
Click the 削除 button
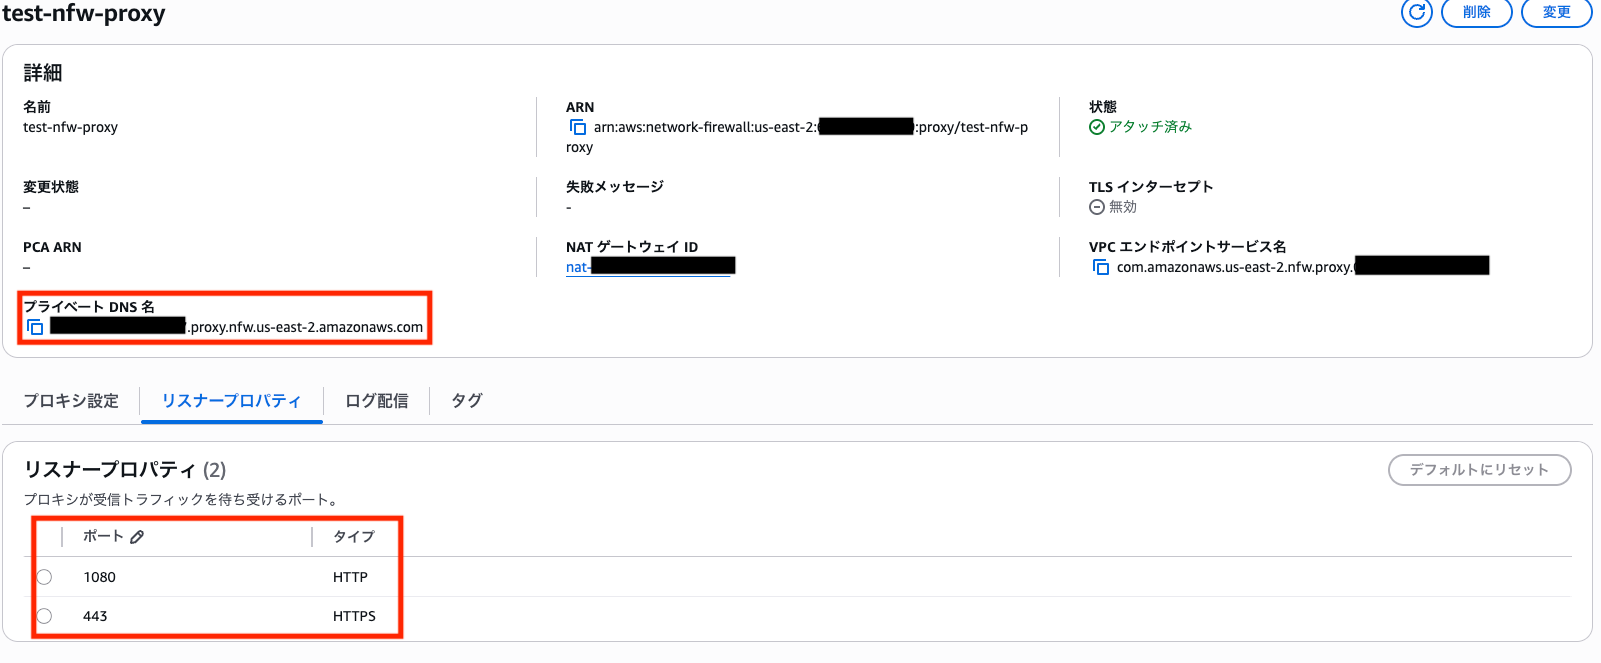(1476, 13)
